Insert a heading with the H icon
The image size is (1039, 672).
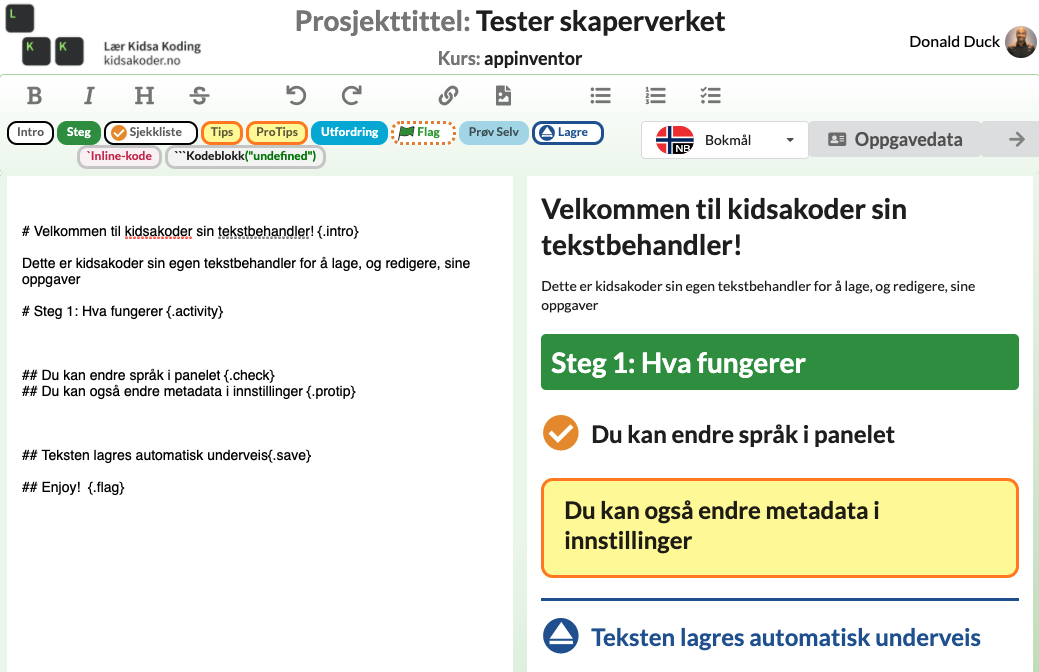(x=144, y=95)
